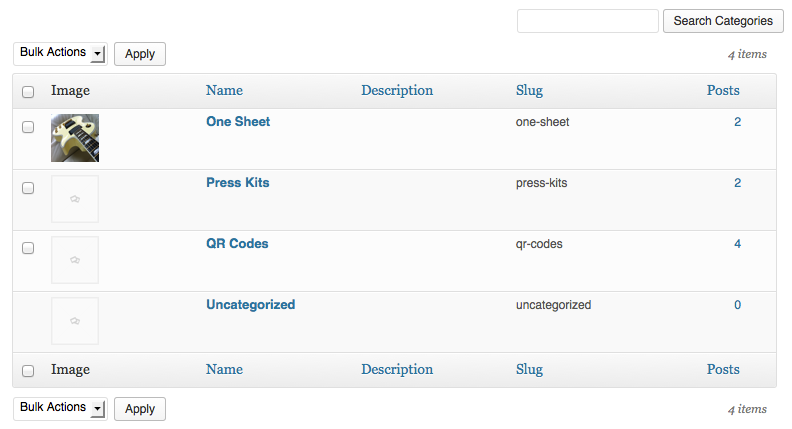Click the Uncategorized placeholder image icon

tap(75, 321)
